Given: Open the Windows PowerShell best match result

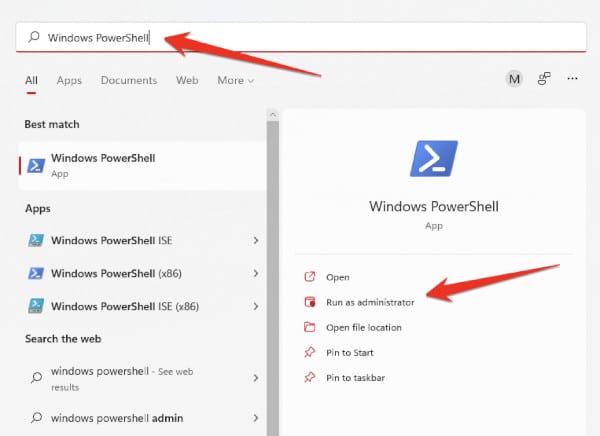Looking at the screenshot, I should (x=142, y=166).
